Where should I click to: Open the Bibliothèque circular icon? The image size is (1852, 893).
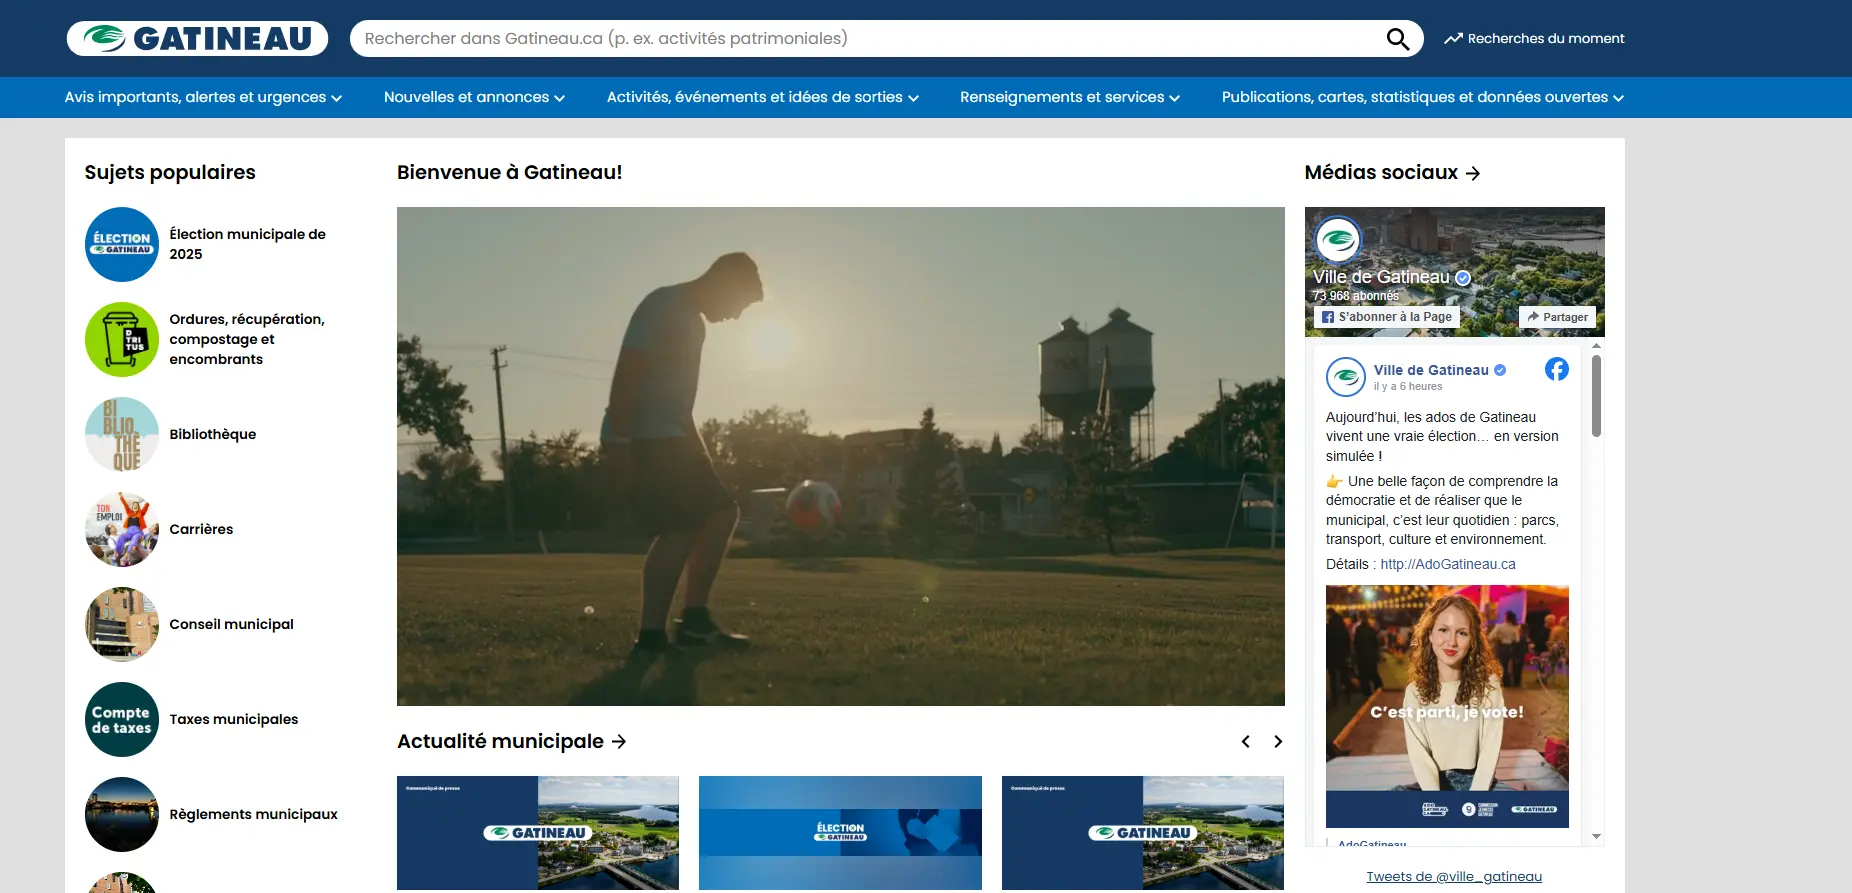pos(122,434)
